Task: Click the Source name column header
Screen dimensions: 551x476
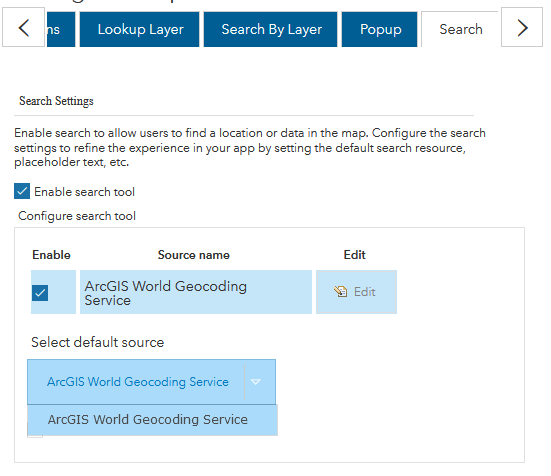Action: coord(194,255)
